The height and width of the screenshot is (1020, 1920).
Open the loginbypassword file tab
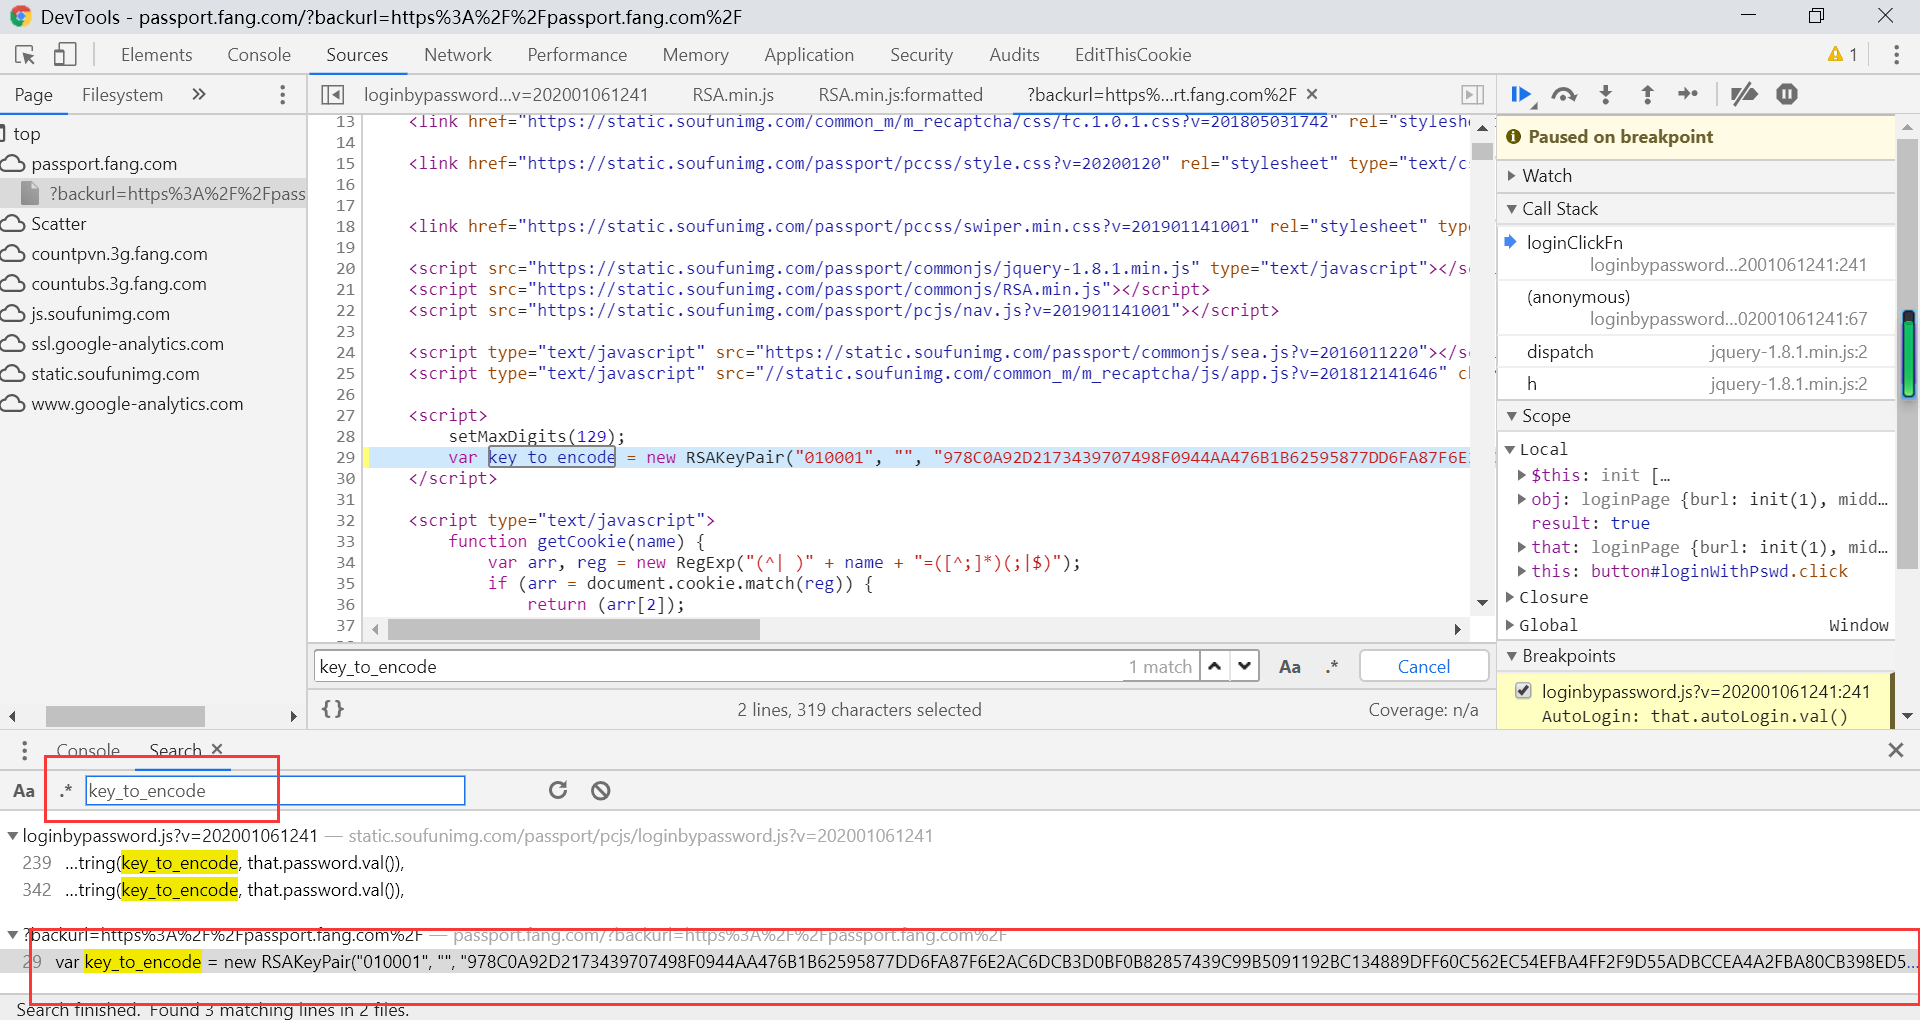pos(506,95)
